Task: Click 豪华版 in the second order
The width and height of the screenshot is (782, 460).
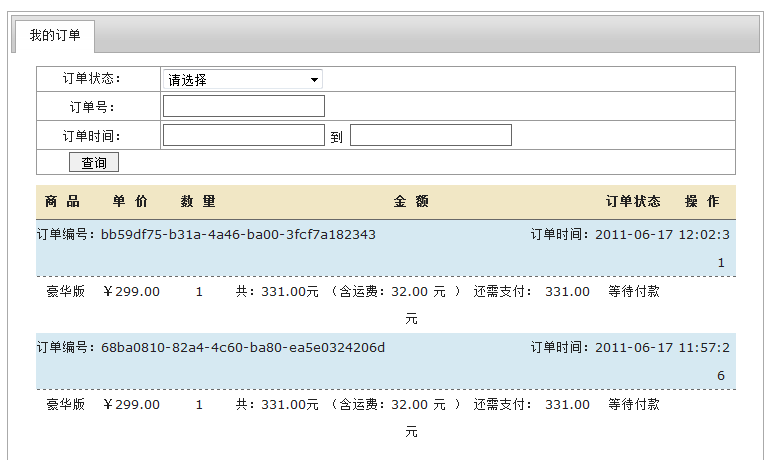Action: point(66,405)
